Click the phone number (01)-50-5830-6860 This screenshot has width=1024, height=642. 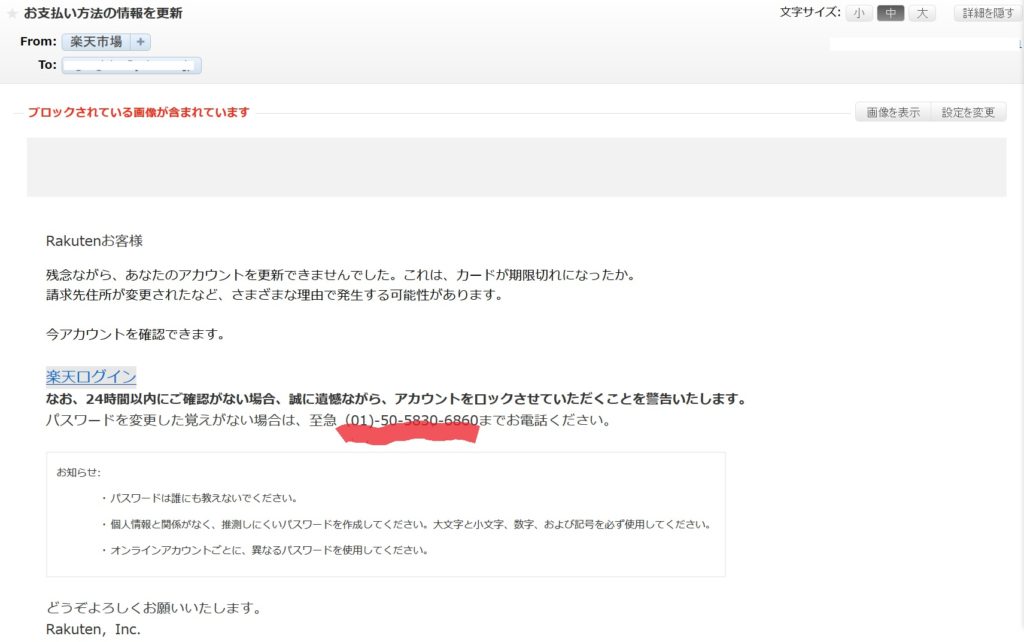coord(411,420)
